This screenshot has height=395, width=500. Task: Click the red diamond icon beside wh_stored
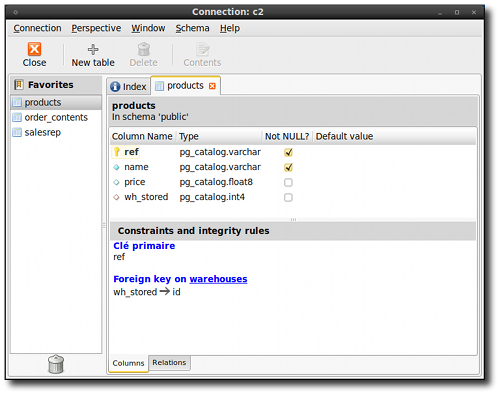(116, 197)
